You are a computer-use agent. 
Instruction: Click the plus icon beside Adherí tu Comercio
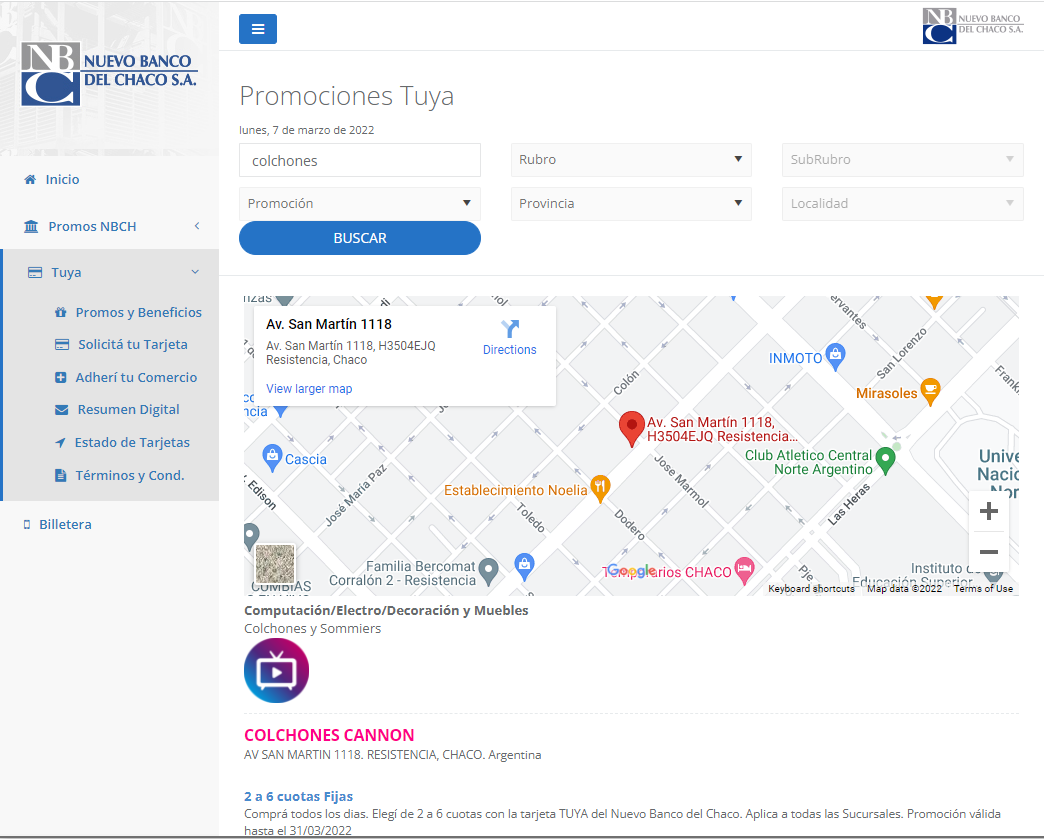(x=61, y=377)
